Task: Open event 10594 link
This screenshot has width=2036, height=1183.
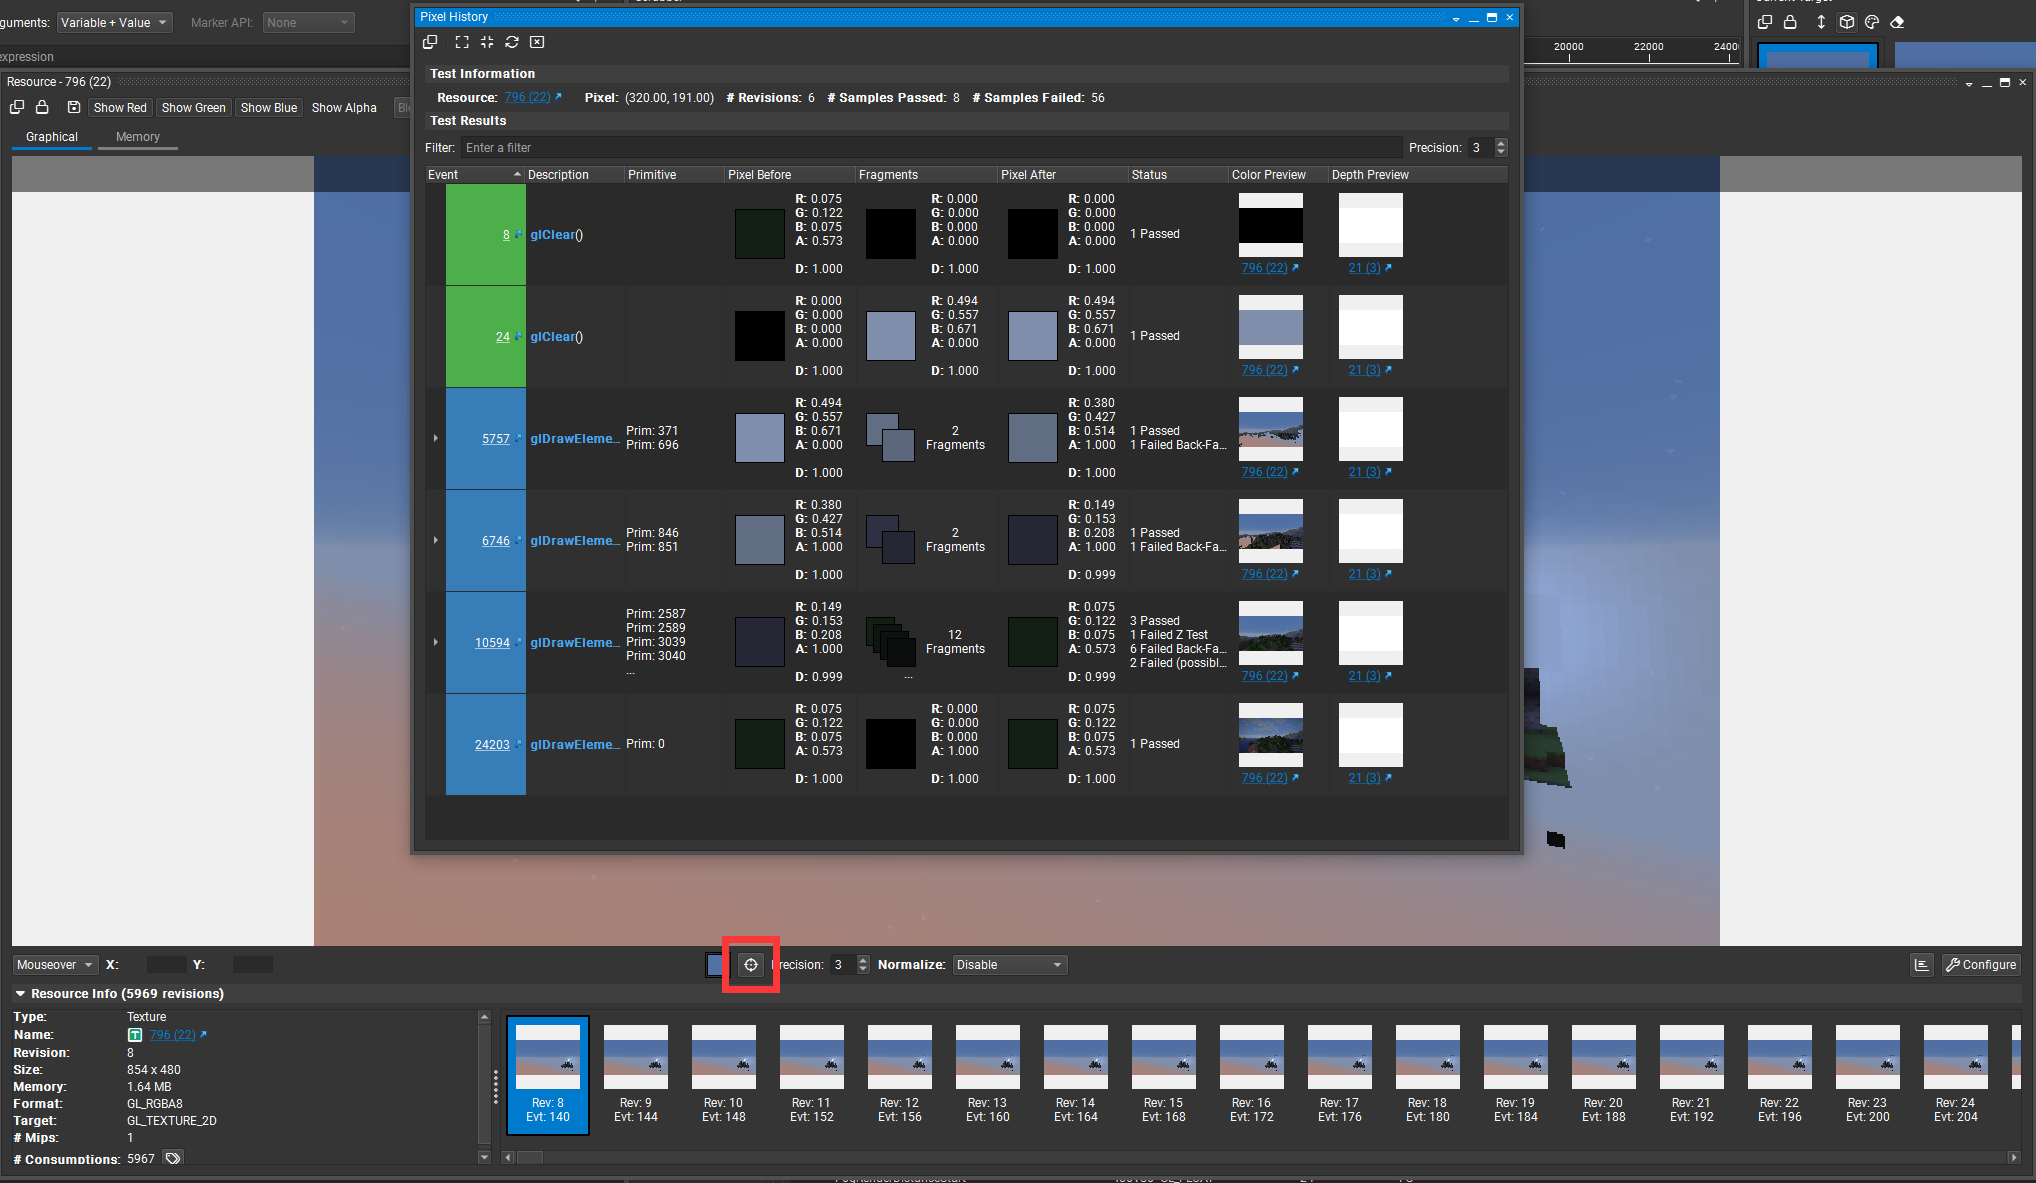Action: (492, 643)
